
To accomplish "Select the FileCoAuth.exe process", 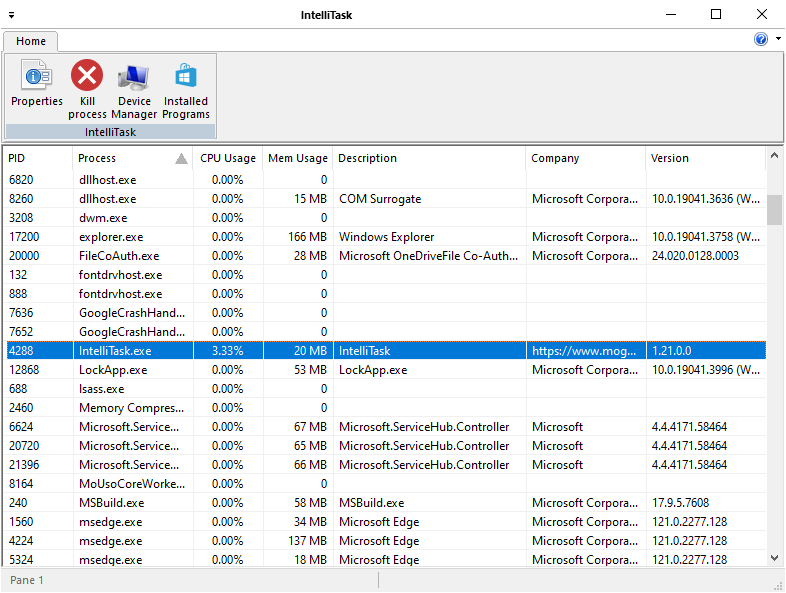I will 385,256.
